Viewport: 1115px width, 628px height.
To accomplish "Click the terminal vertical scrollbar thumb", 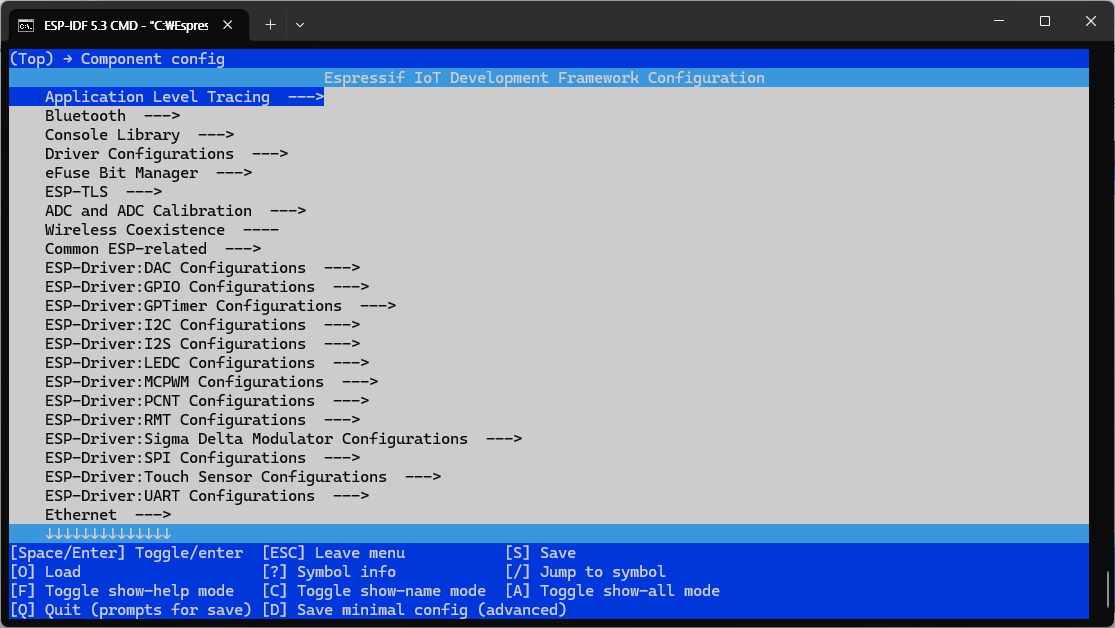I will [x=1107, y=590].
